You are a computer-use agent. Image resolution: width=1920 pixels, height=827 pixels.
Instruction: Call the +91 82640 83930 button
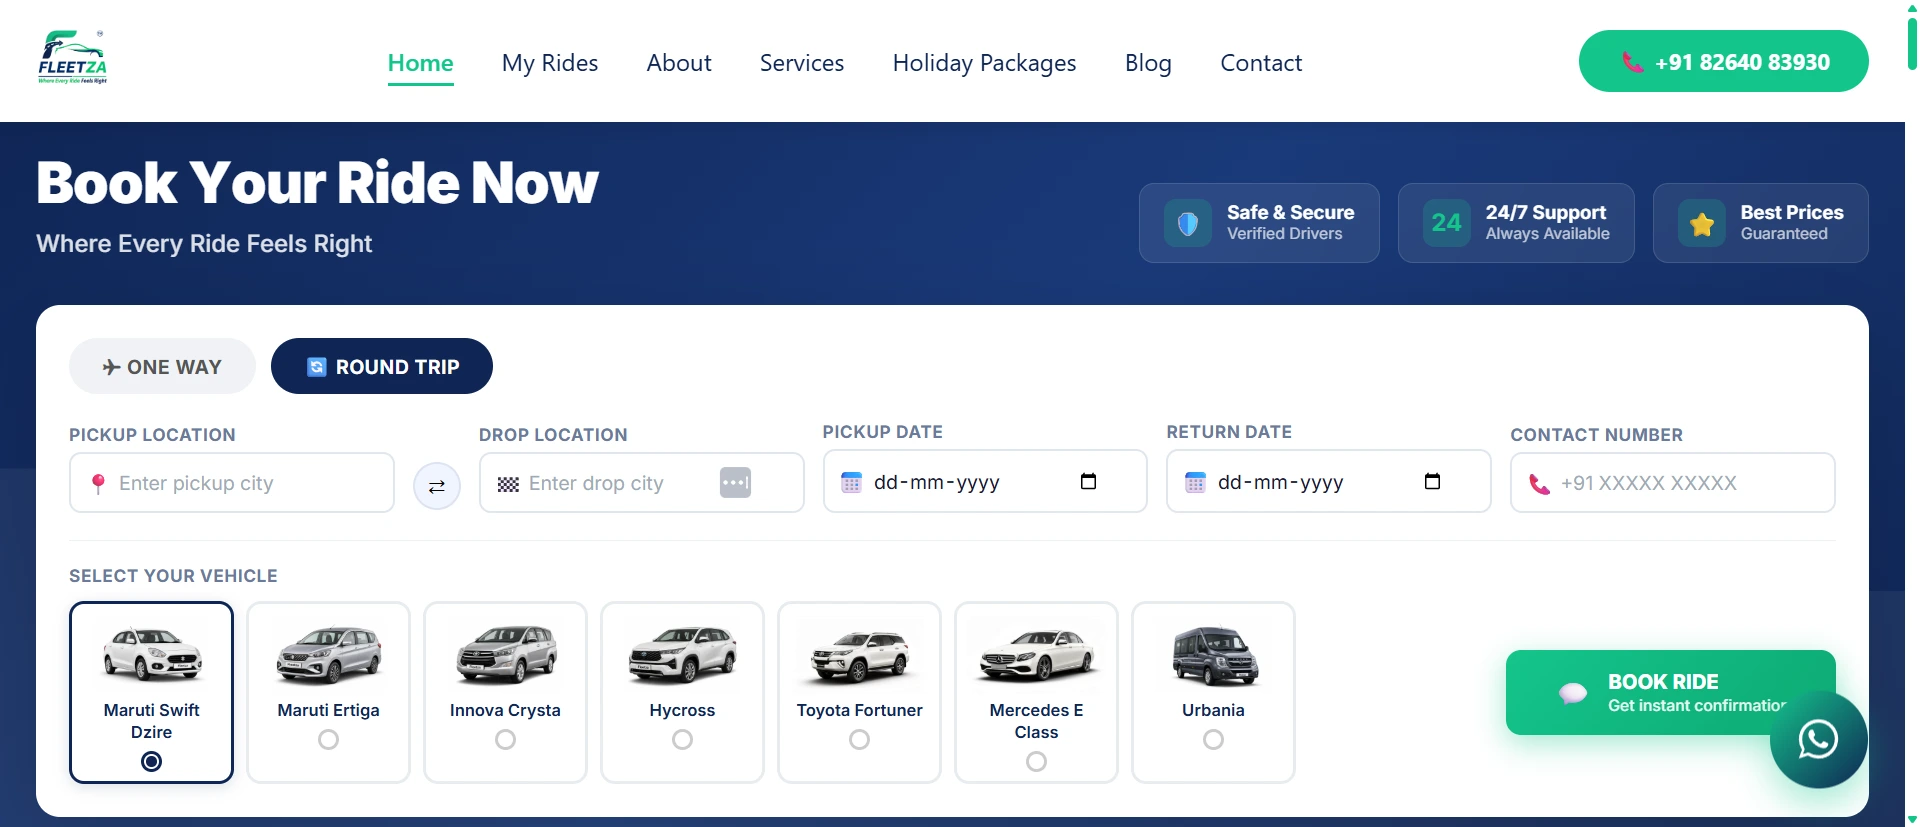(x=1723, y=61)
